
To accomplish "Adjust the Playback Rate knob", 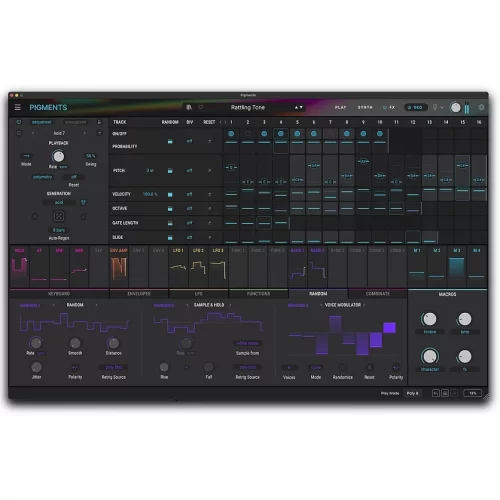I will pos(58,156).
